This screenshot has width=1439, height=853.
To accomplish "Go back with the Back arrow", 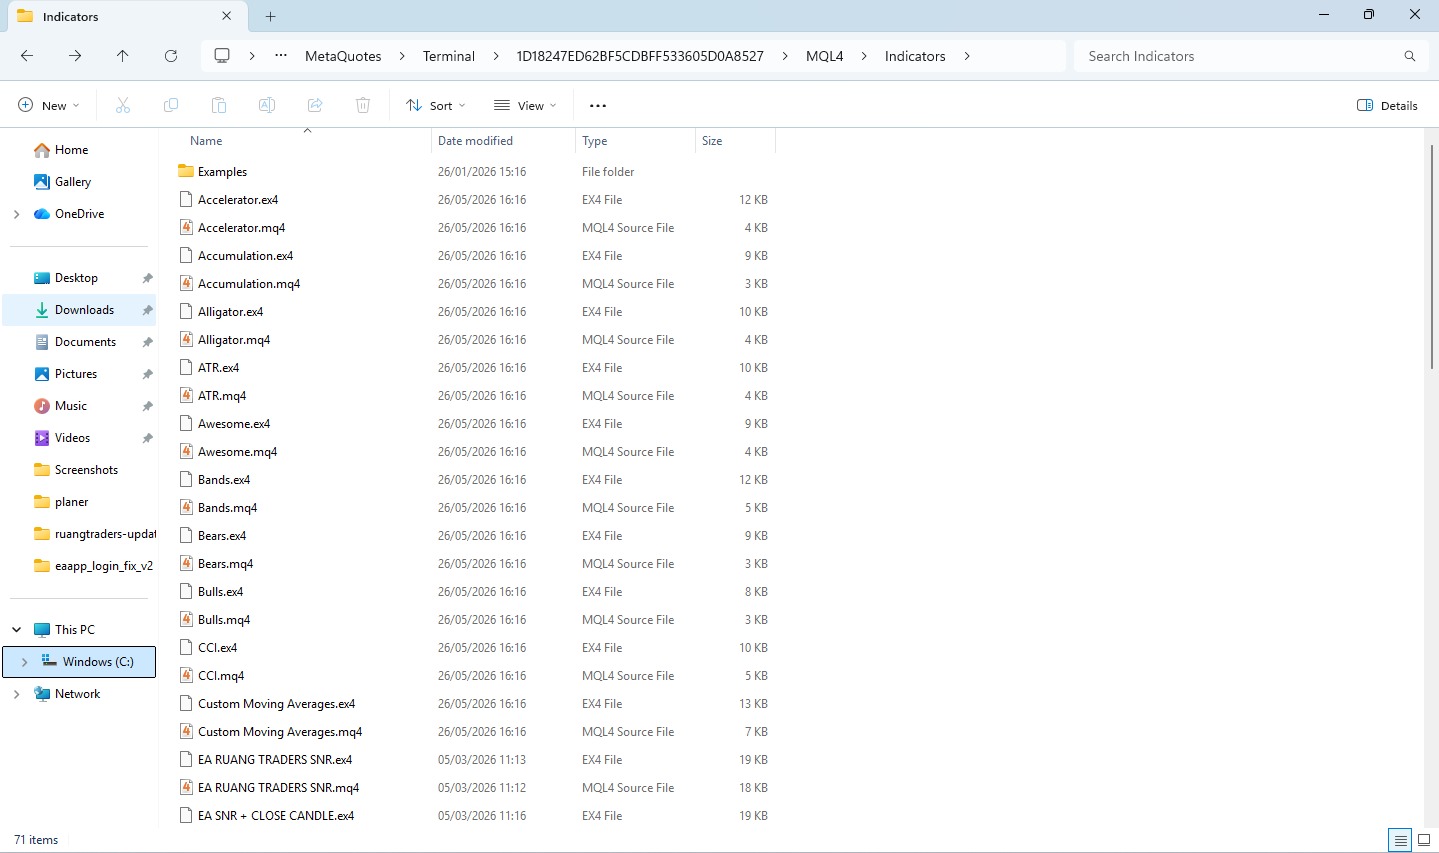I will coord(27,56).
